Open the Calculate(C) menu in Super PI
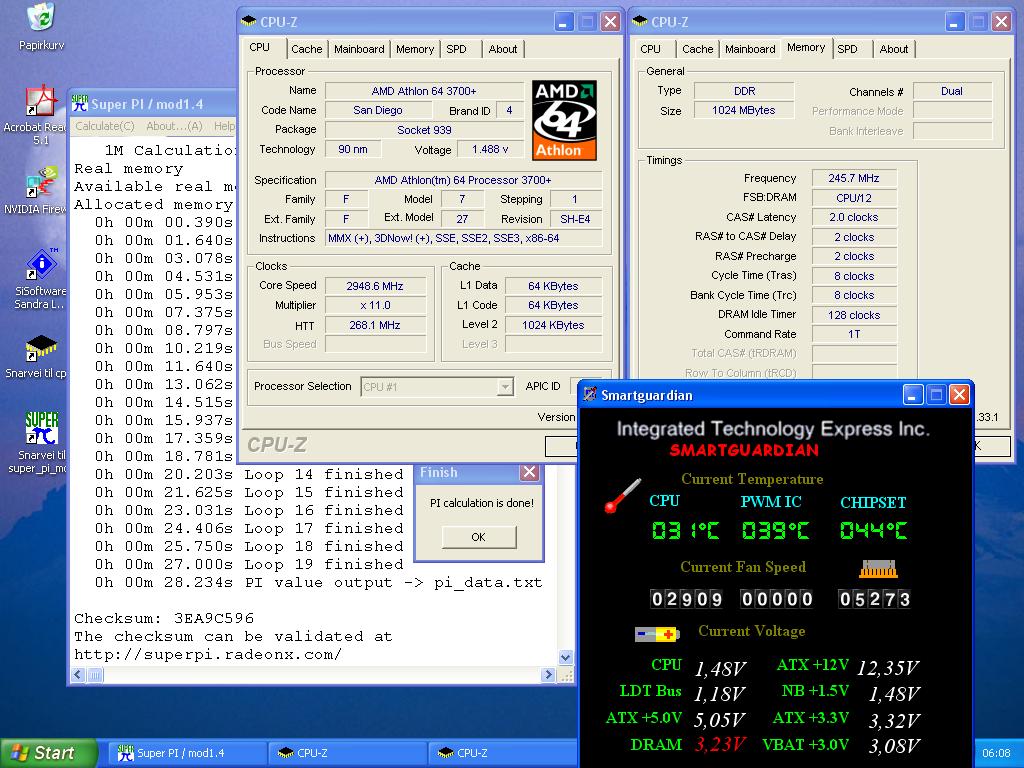 click(105, 126)
